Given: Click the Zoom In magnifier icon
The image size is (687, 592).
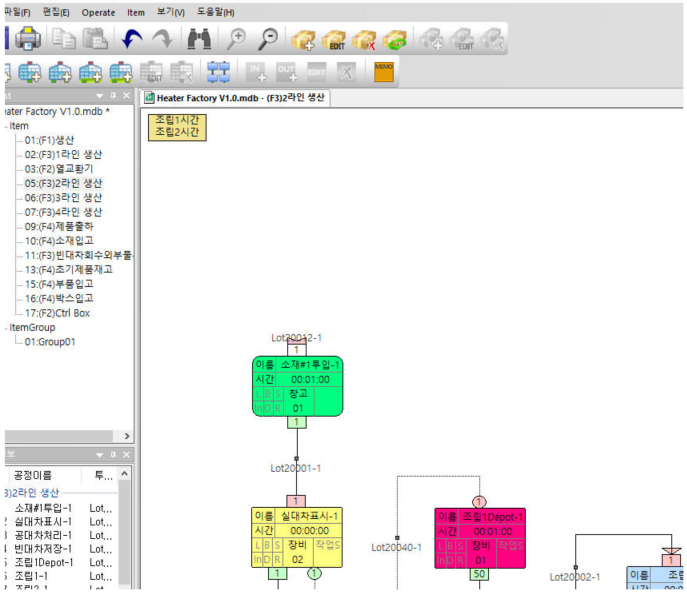Looking at the screenshot, I should pyautogui.click(x=236, y=40).
